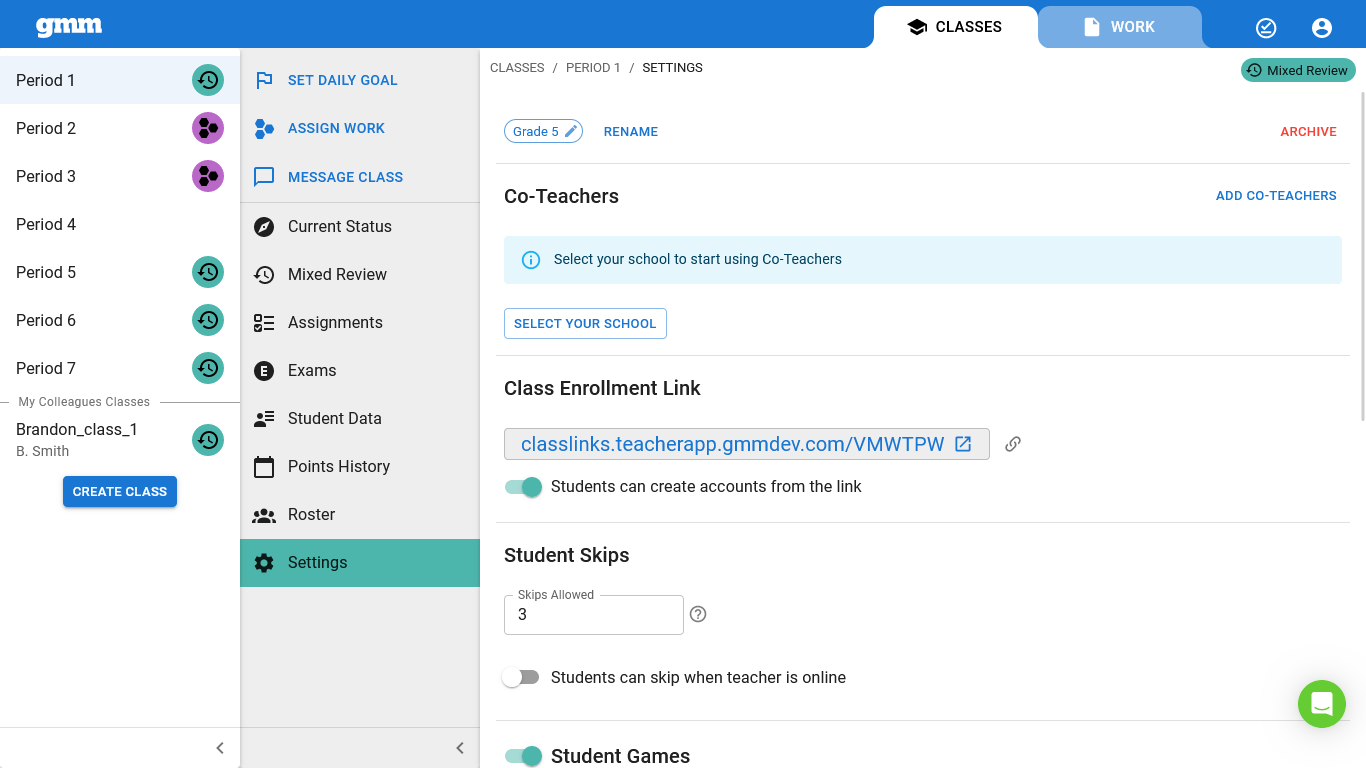The image size is (1366, 768).
Task: Click the Skips Allowed help icon
Action: click(x=698, y=614)
